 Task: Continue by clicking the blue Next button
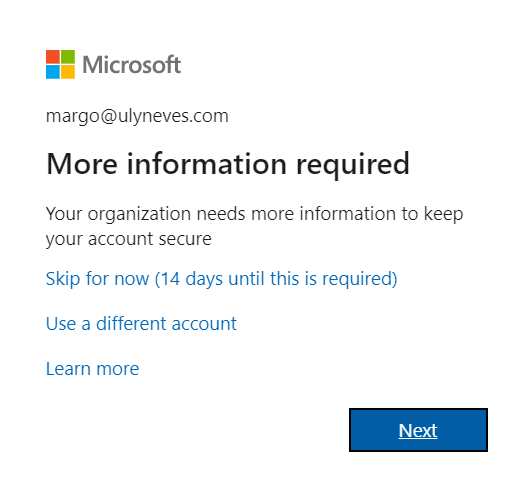pyautogui.click(x=418, y=430)
